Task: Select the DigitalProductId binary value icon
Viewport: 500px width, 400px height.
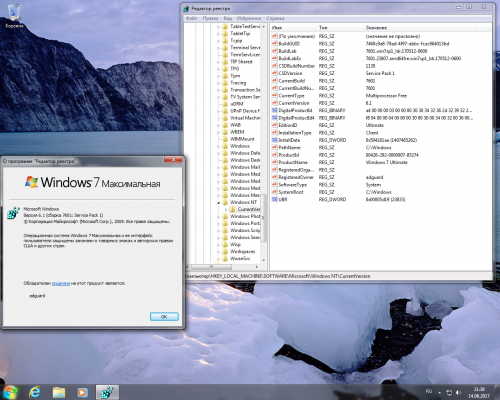Action: 275,110
